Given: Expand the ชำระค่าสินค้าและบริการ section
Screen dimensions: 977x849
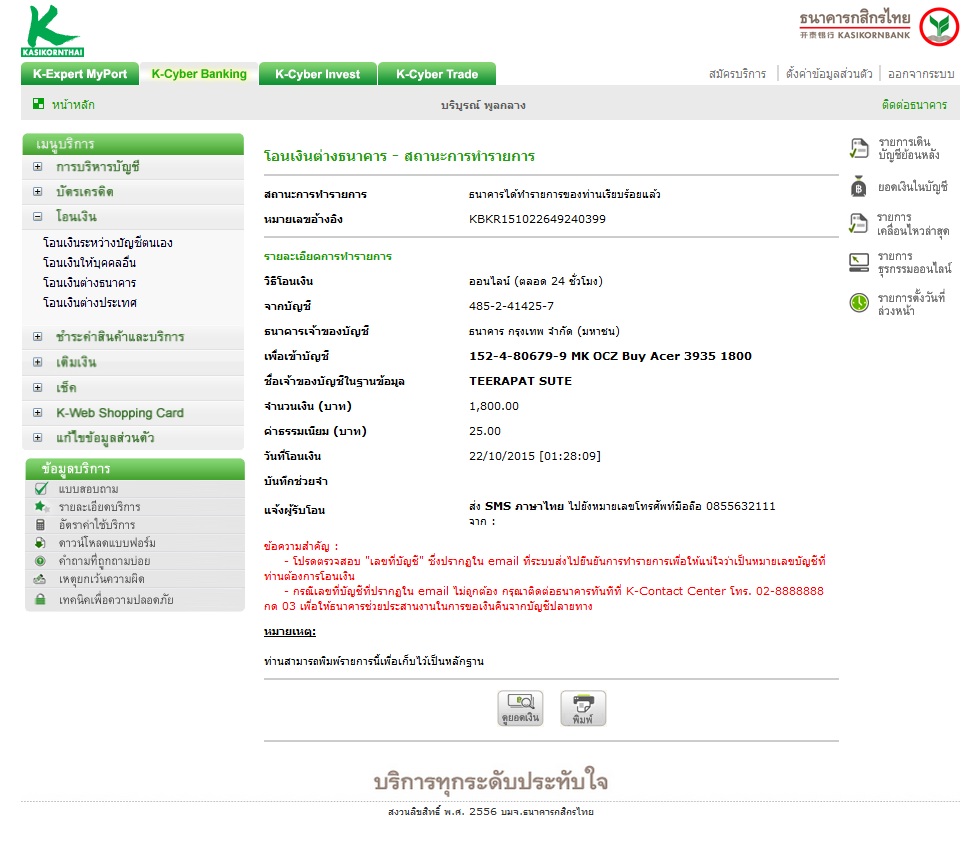Looking at the screenshot, I should [37, 336].
